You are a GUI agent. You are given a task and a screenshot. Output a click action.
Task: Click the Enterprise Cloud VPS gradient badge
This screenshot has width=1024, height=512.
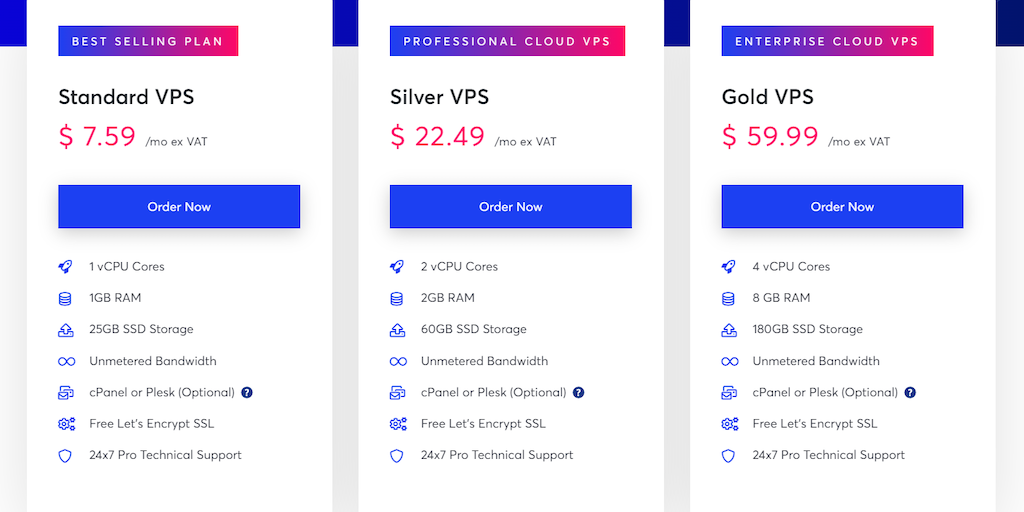pos(827,42)
